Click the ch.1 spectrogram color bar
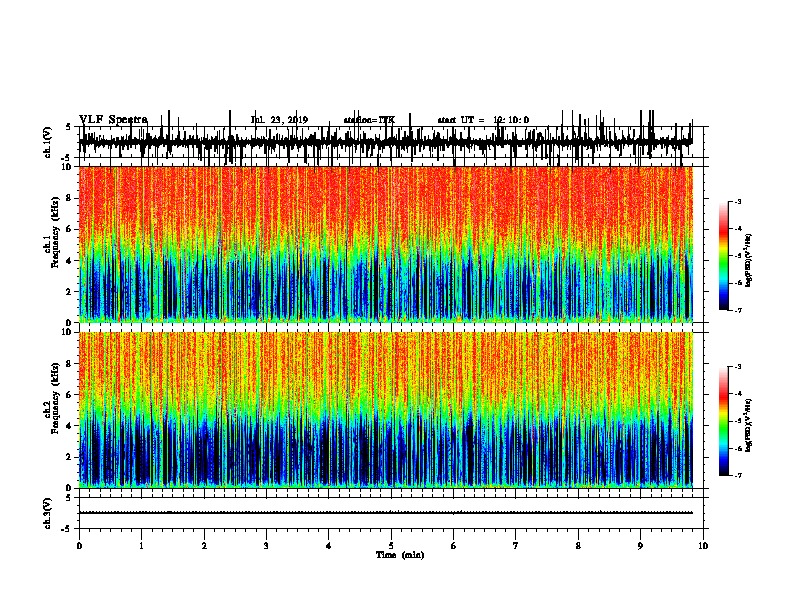Image resolution: width=792 pixels, height=612 pixels. (x=723, y=256)
